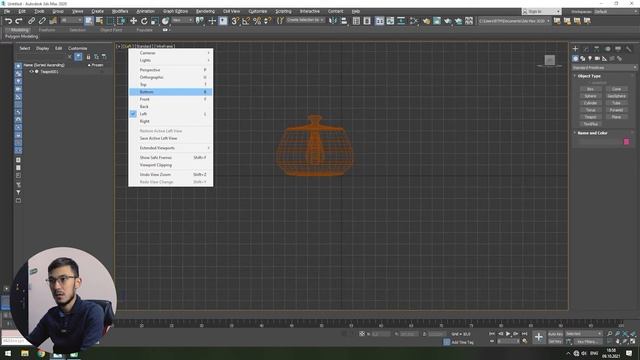Open the Sign In dropdown
Image resolution: width=640 pixels, height=360 pixels.
(x=542, y=11)
